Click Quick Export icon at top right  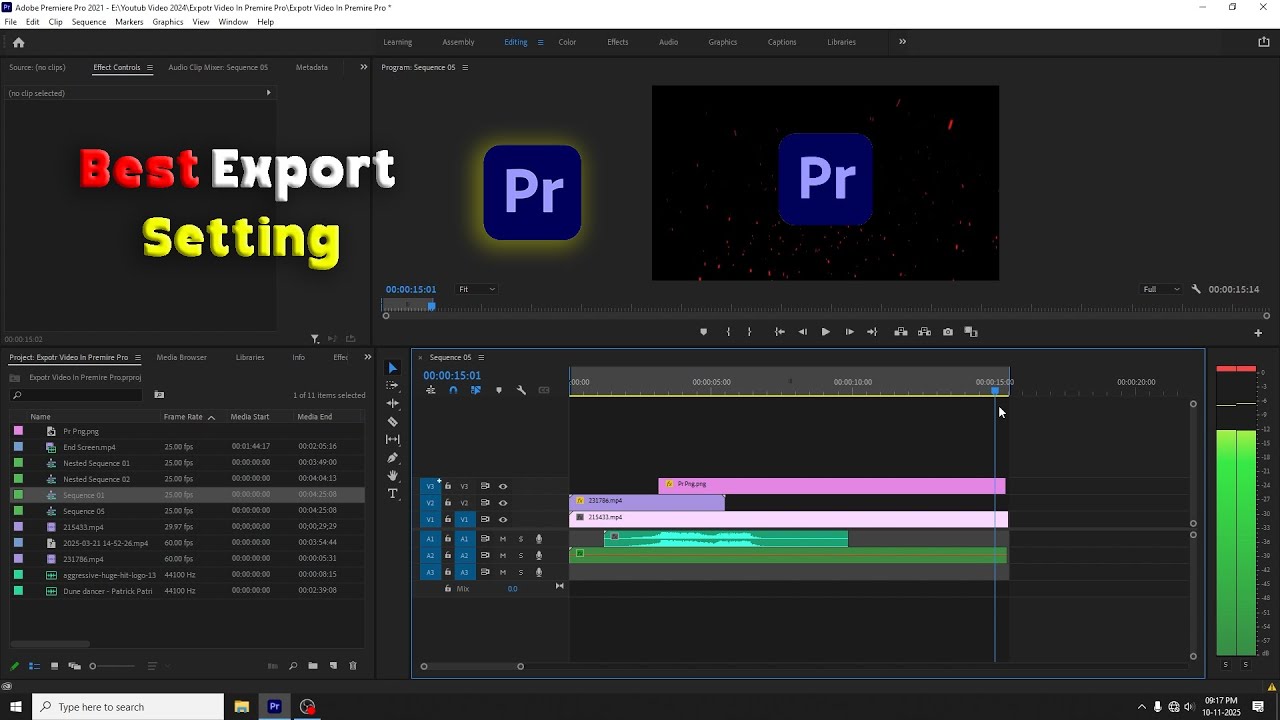[1263, 42]
